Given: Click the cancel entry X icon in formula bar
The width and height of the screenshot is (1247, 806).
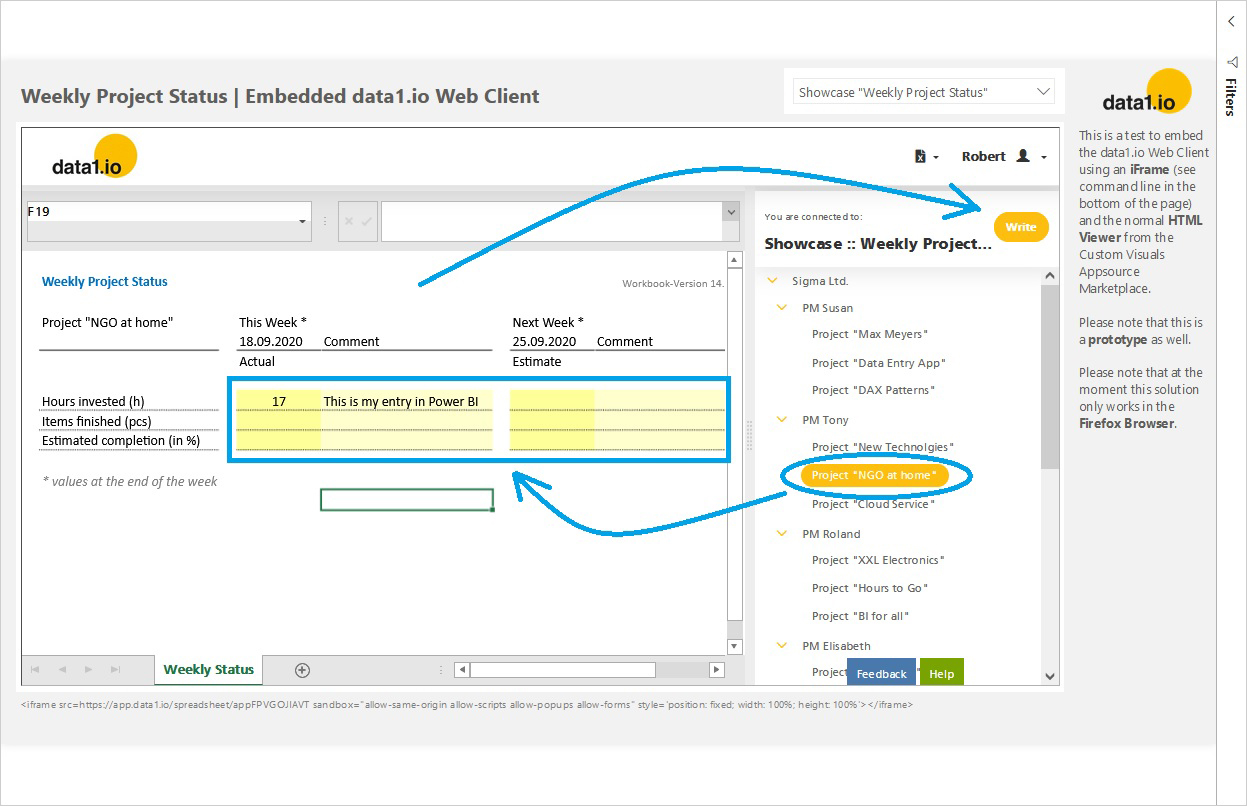Looking at the screenshot, I should (x=348, y=221).
